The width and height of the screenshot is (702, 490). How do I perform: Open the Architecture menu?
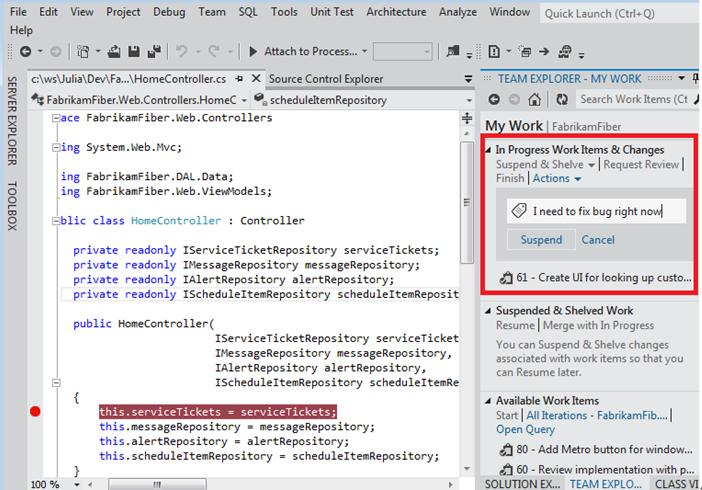click(396, 12)
